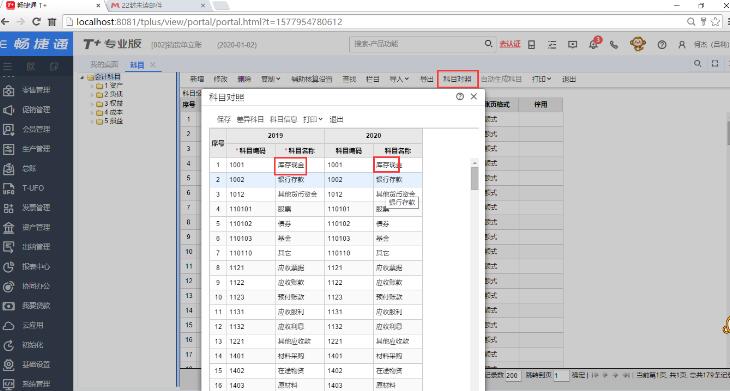Expand the 打印 dropdown inside the dialog
730x391 pixels.
click(x=312, y=119)
